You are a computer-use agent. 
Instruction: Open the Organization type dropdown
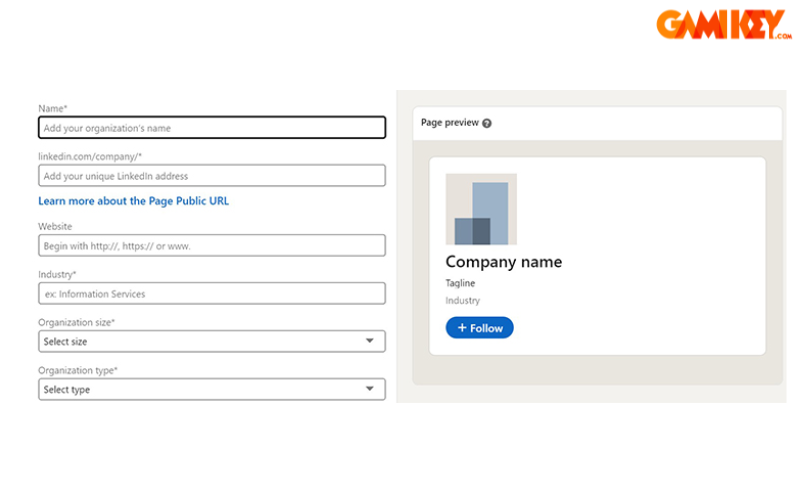[212, 389]
